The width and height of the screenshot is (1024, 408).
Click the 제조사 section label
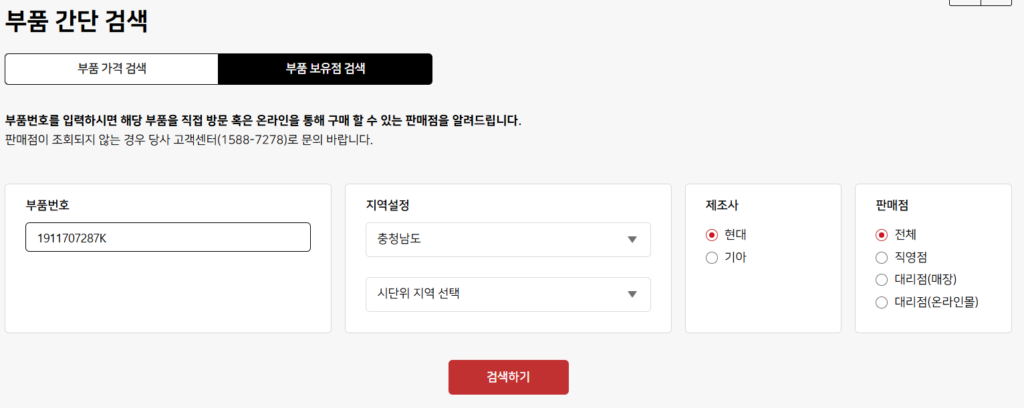[x=722, y=205]
